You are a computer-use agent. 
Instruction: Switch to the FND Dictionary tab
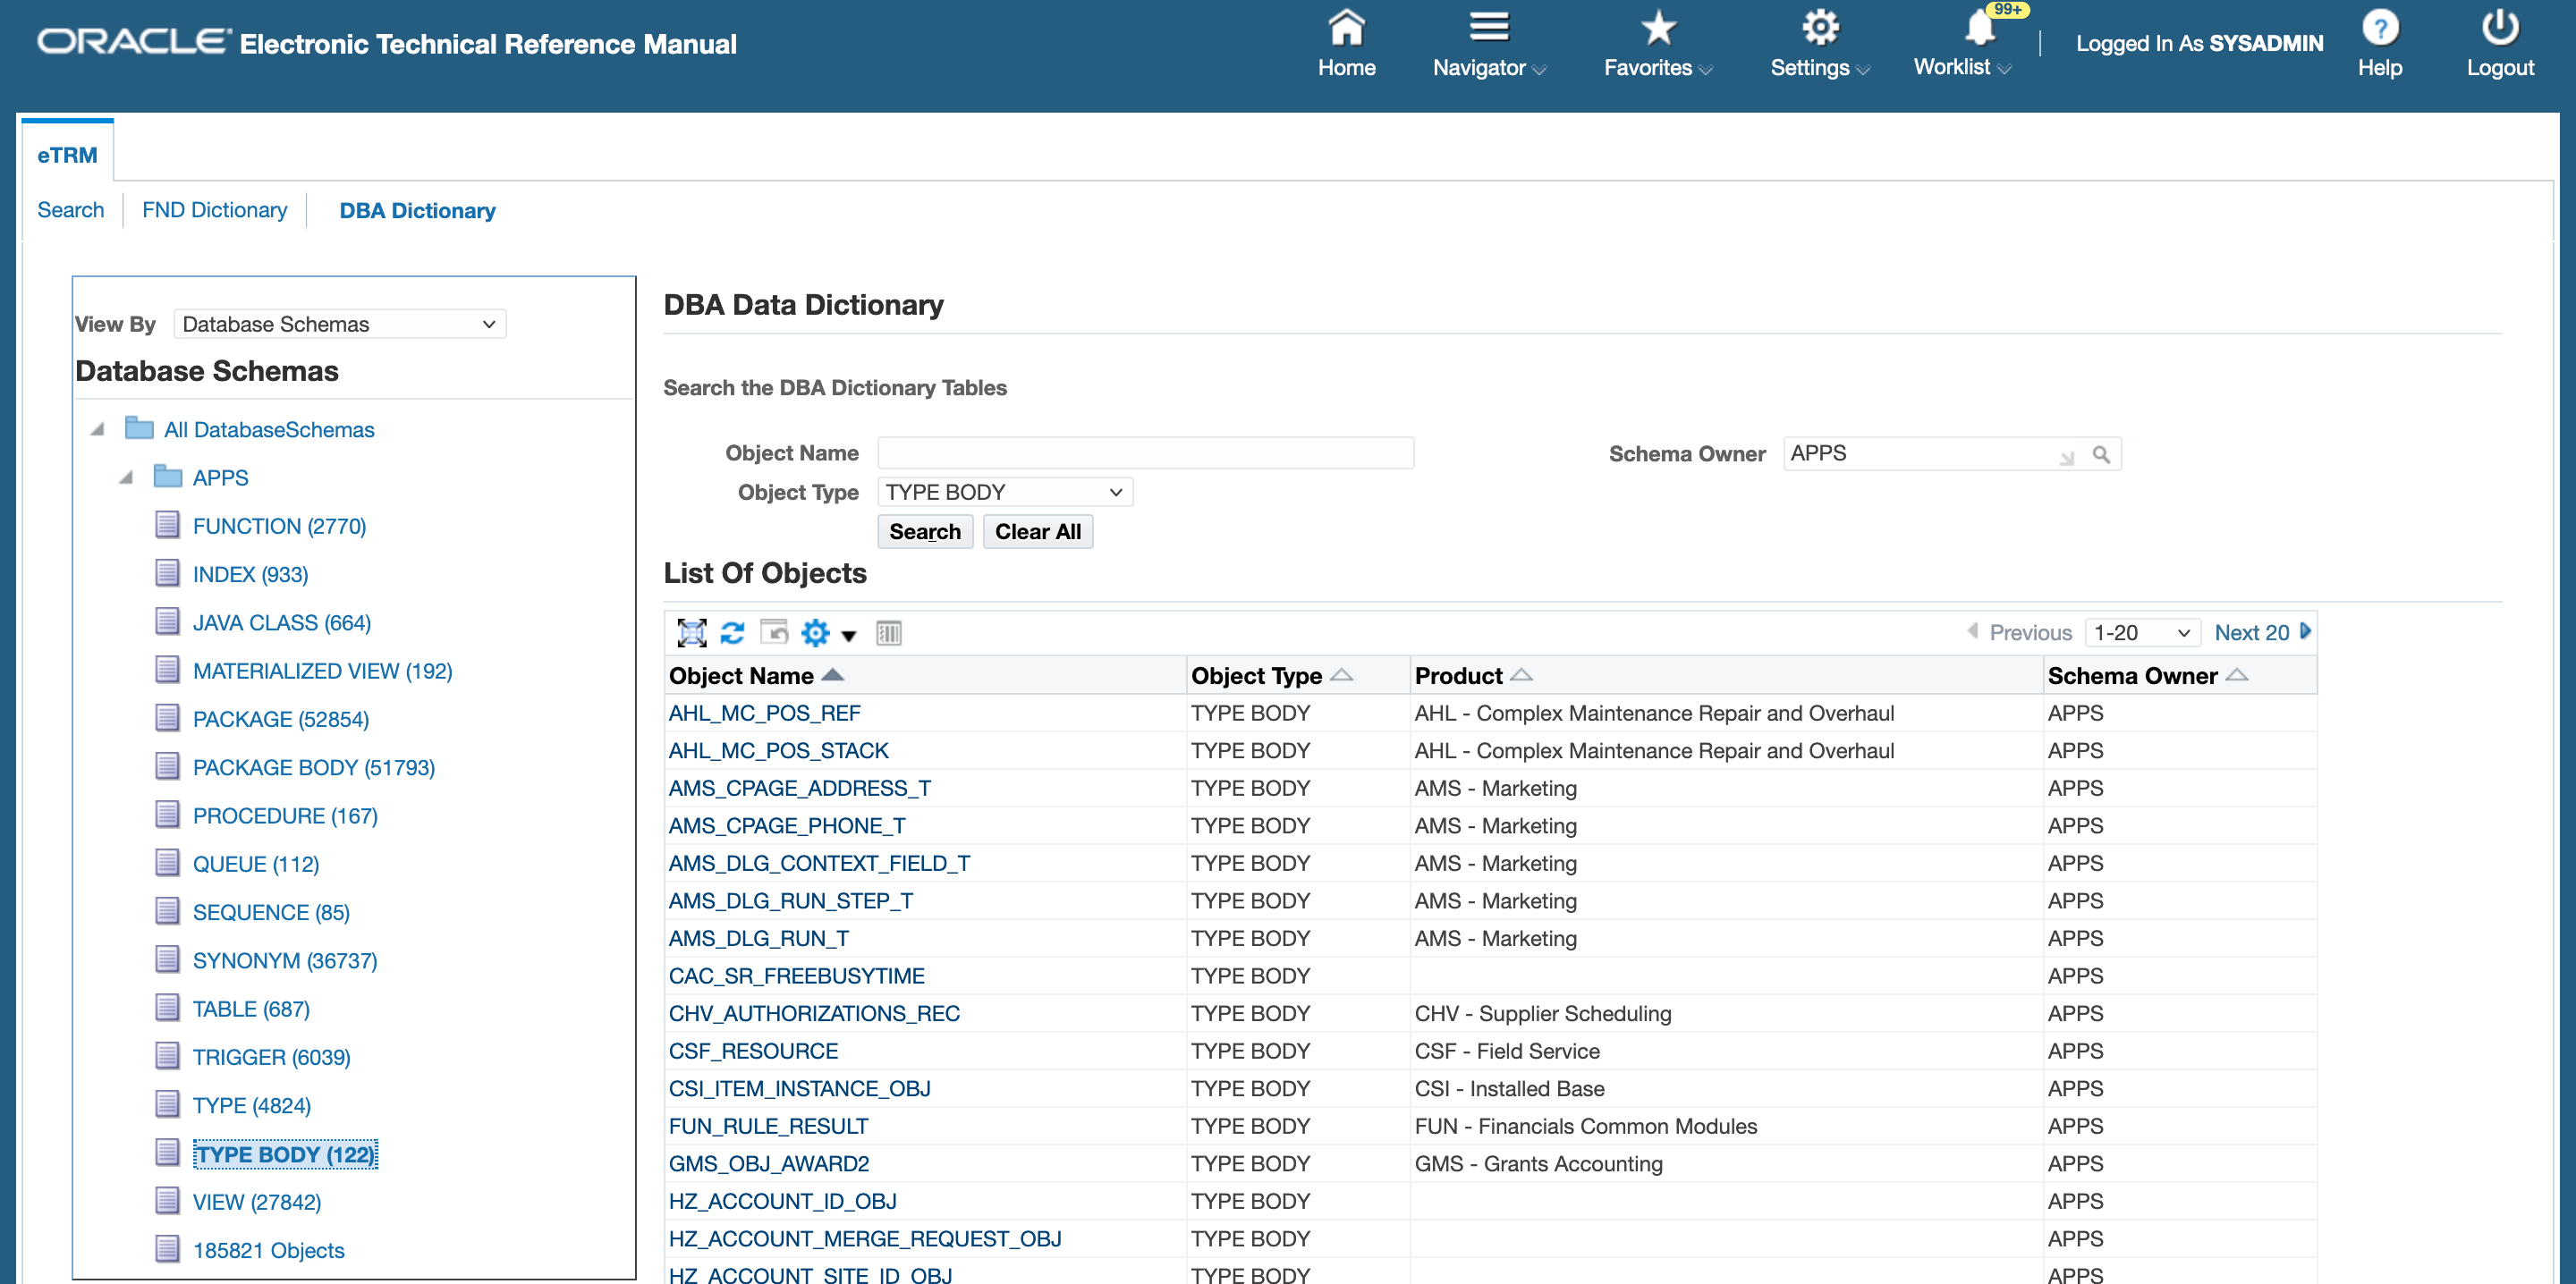pyautogui.click(x=214, y=210)
